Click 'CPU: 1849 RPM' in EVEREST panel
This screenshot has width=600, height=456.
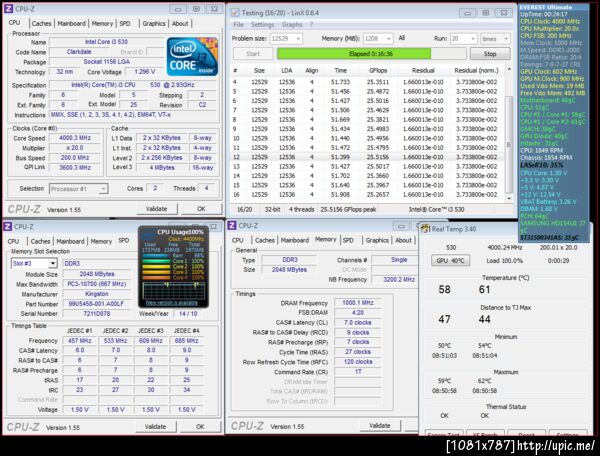[x=539, y=150]
